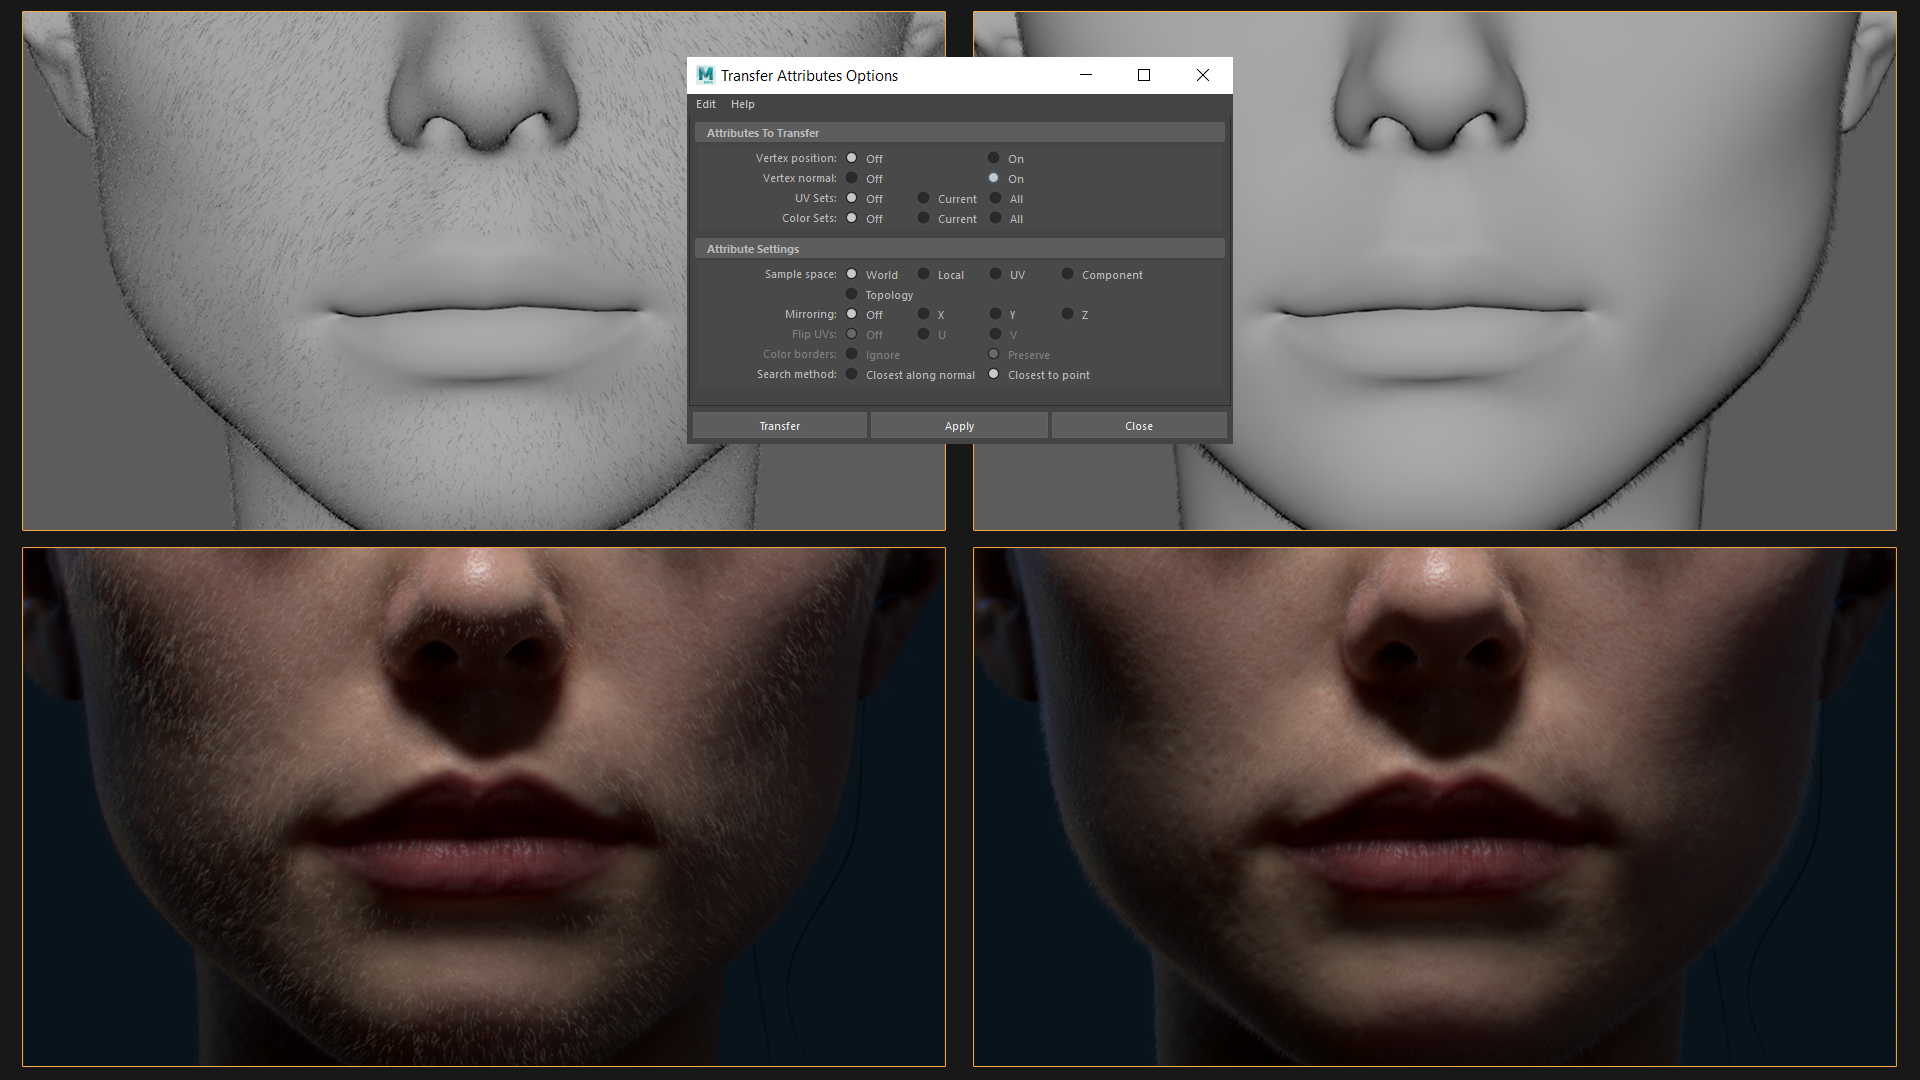The width and height of the screenshot is (1920, 1080).
Task: Choose Topology sample space
Action: point(852,294)
